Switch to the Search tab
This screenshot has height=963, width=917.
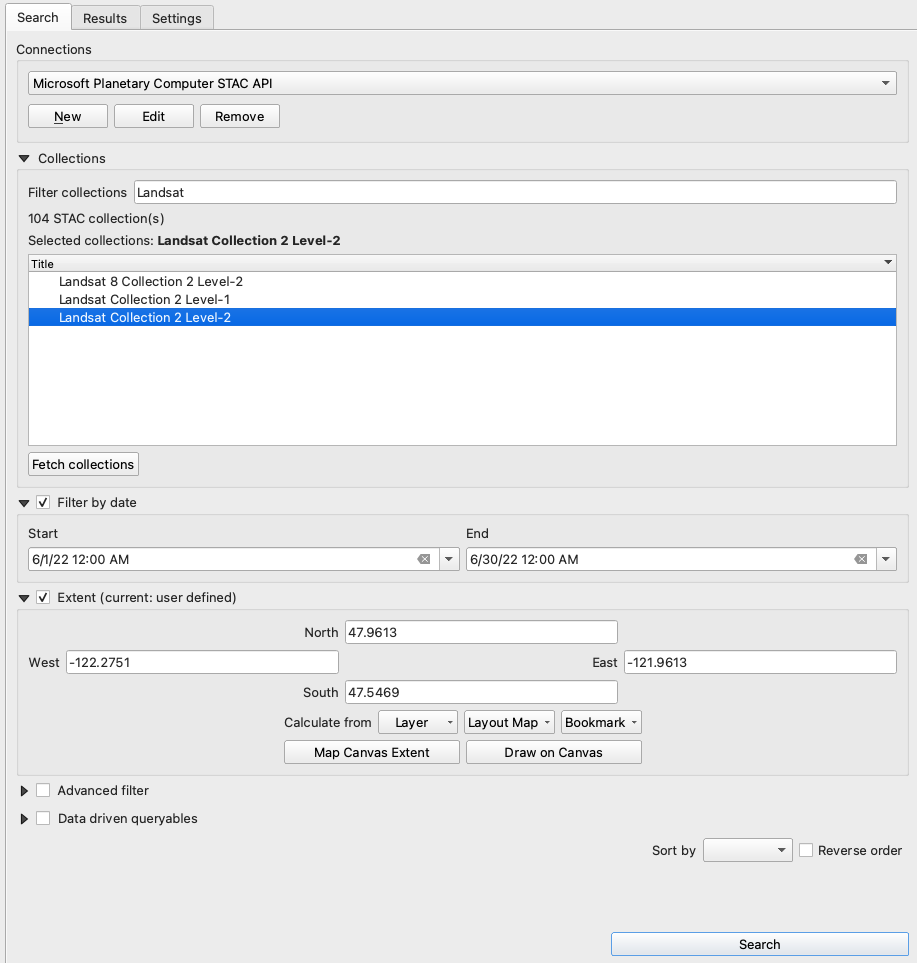pyautogui.click(x=38, y=17)
